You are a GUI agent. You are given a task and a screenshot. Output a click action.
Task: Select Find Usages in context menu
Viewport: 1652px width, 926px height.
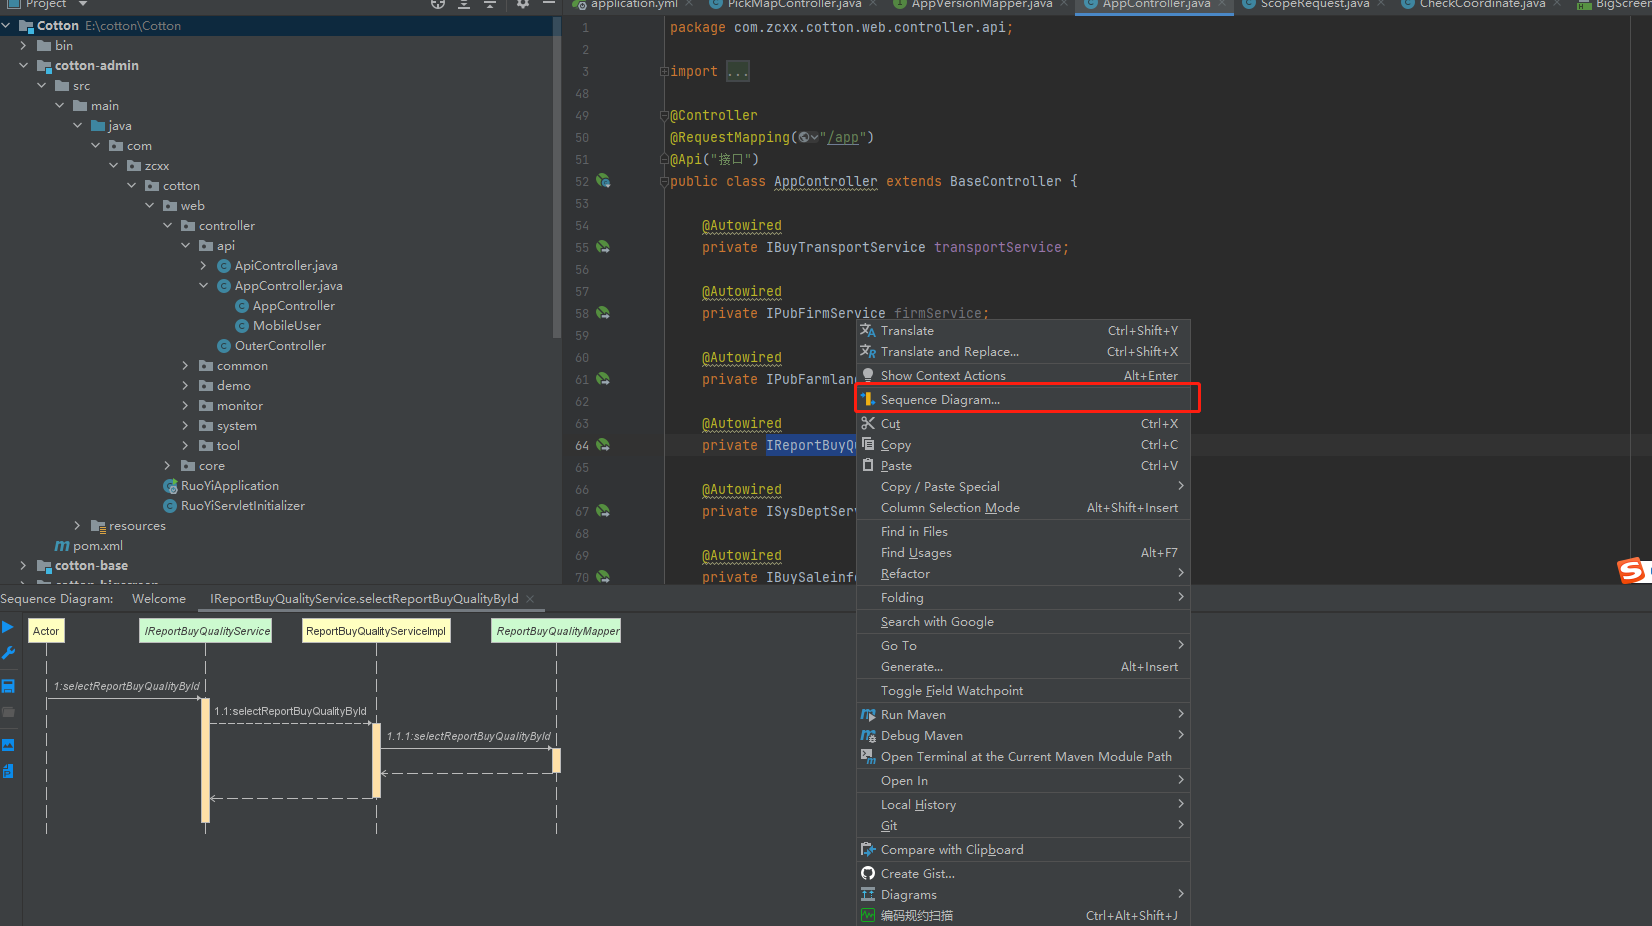pos(916,553)
